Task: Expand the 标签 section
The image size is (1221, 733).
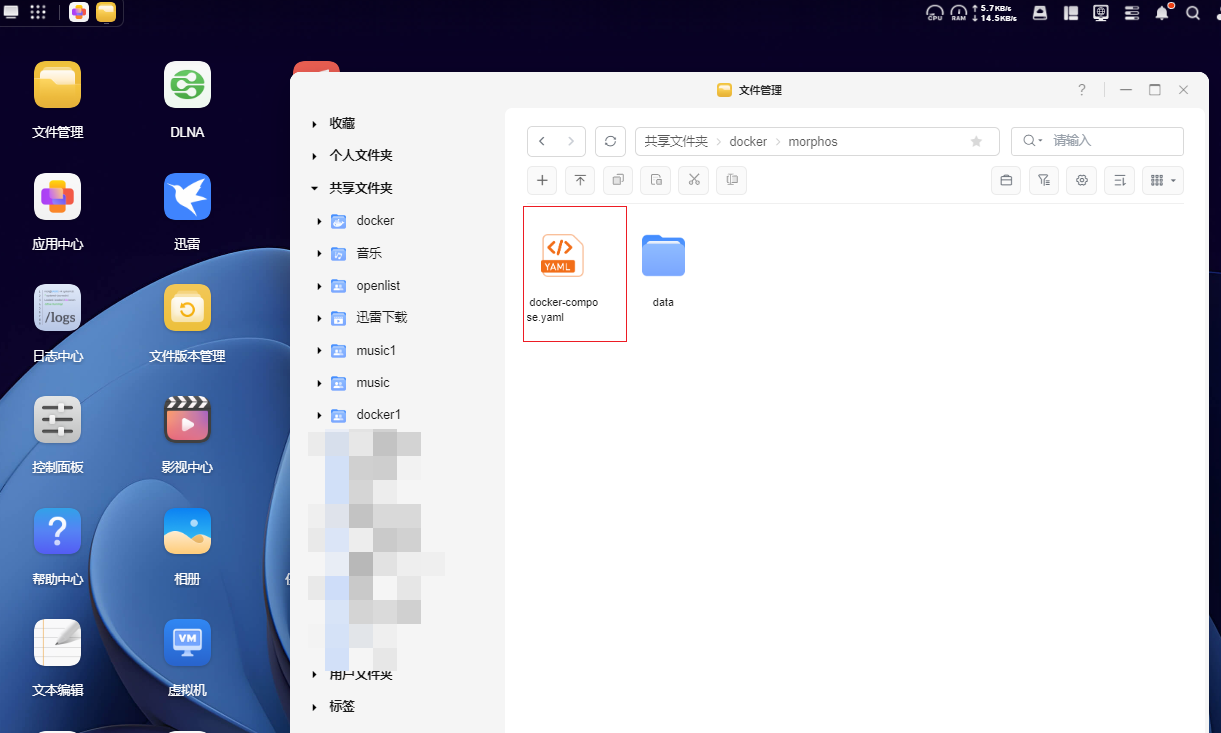Action: 315,706
